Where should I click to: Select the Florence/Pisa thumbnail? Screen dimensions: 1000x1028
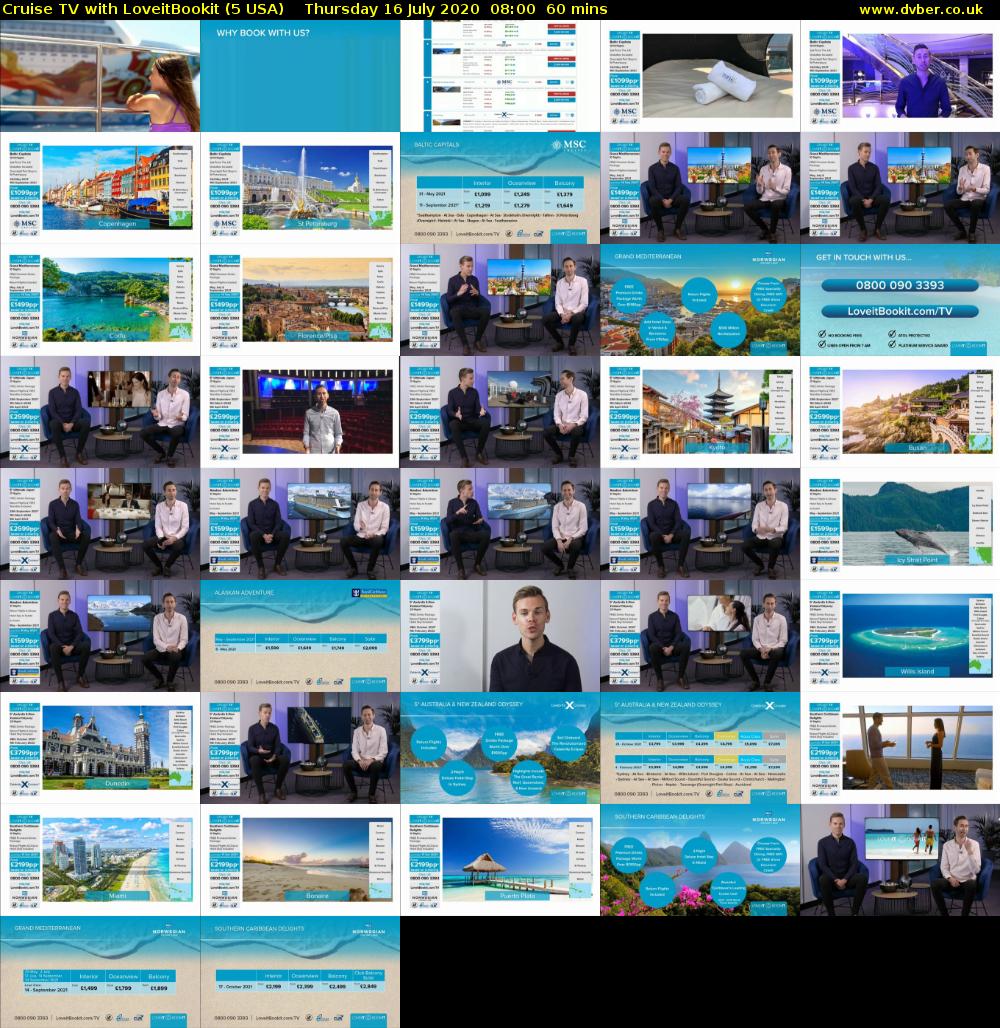(300, 300)
